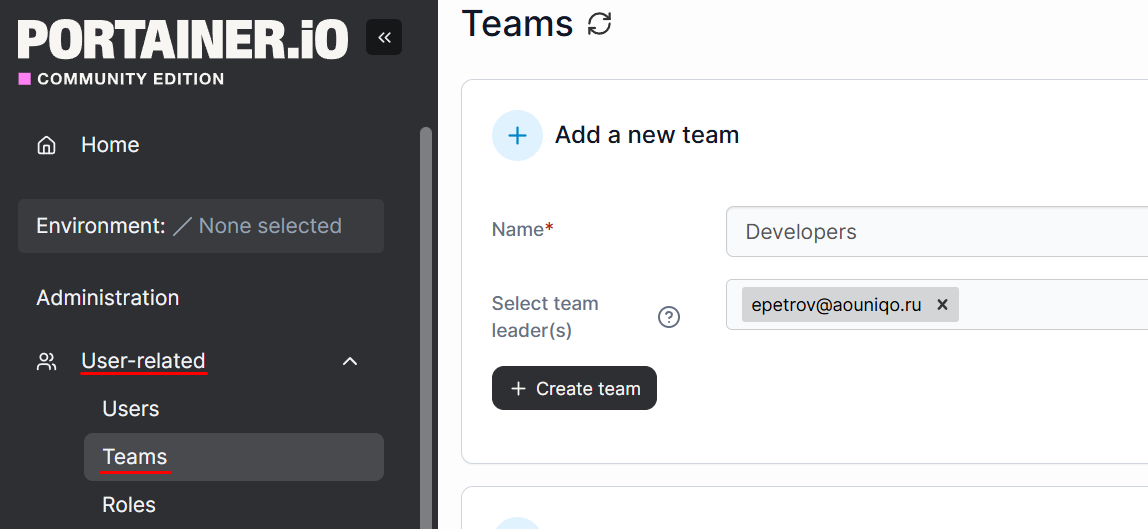Go to Home in the sidebar
1148x529 pixels.
[110, 145]
